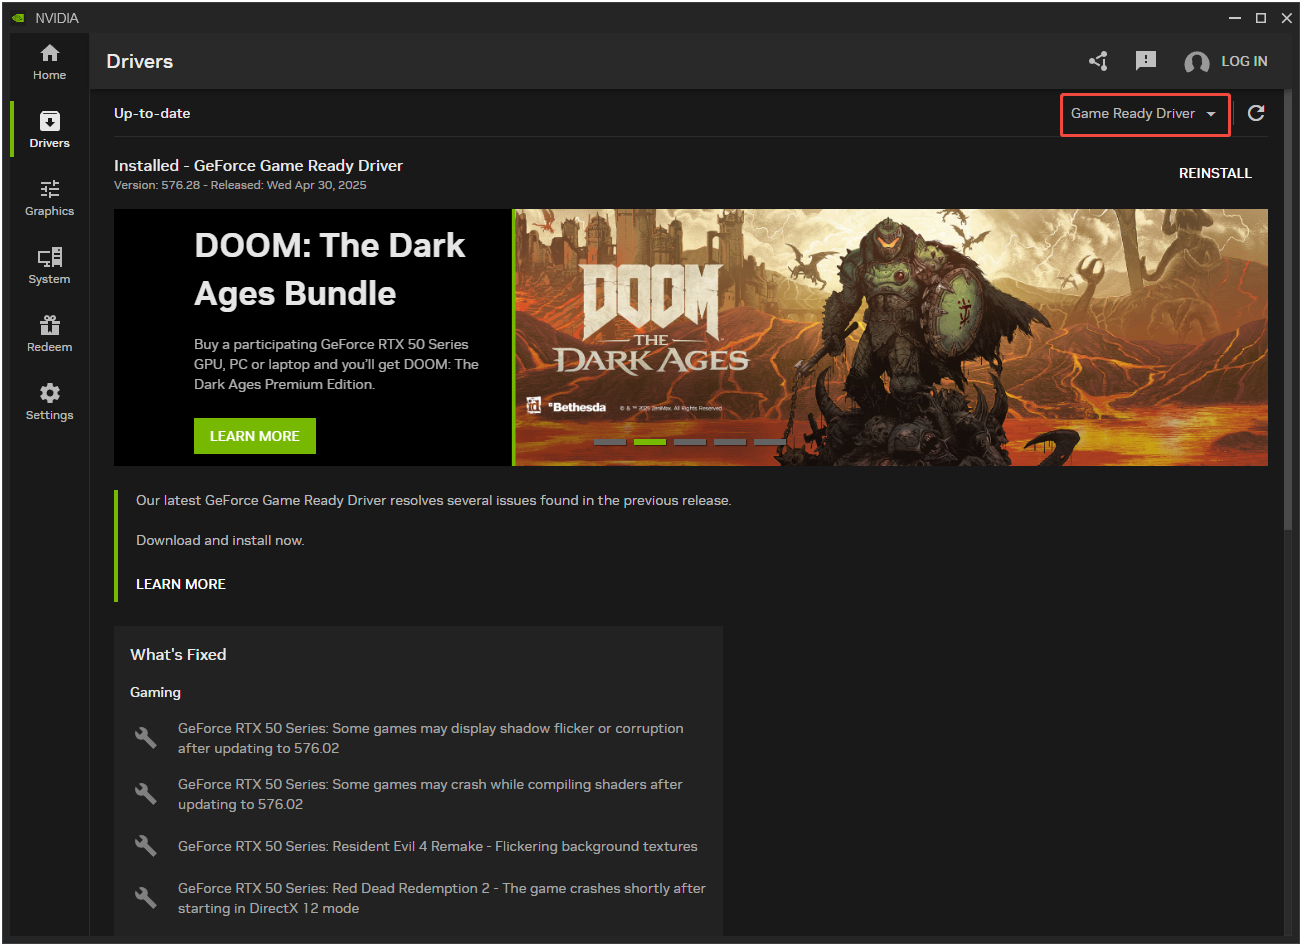Switch to the Drivers tab header

[139, 61]
